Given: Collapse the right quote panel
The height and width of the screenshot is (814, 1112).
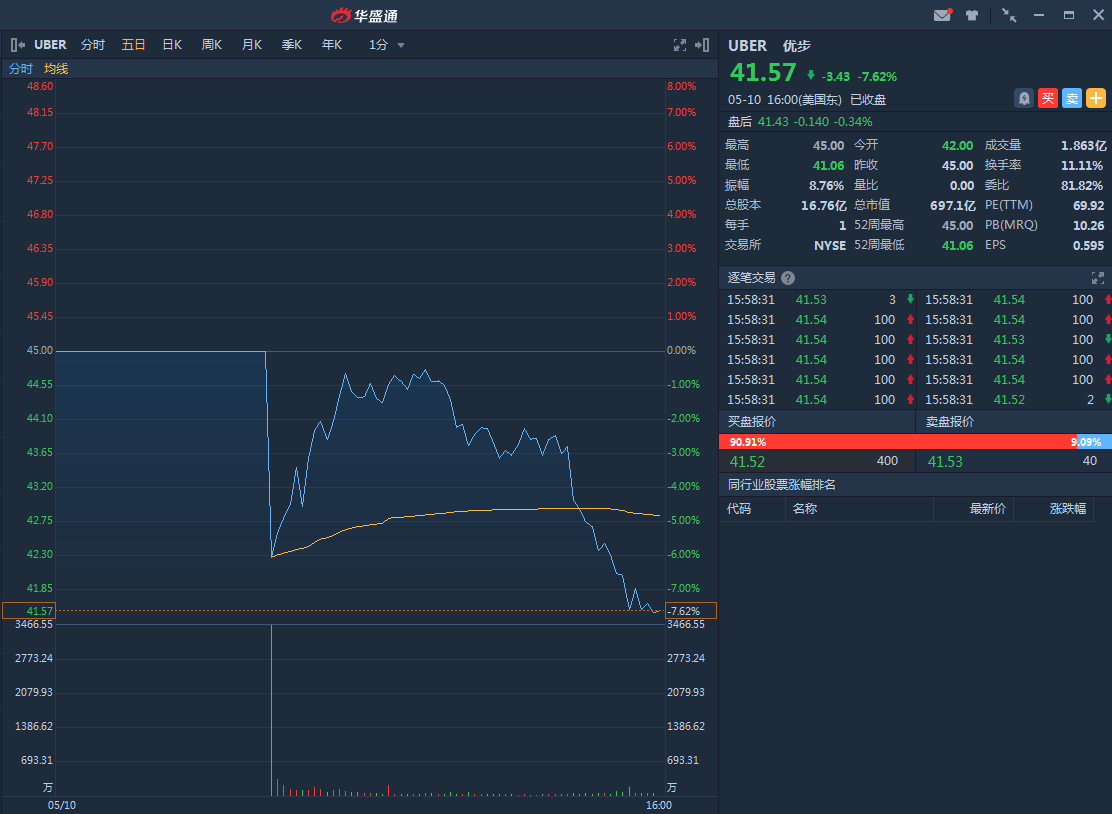Looking at the screenshot, I should [x=702, y=45].
